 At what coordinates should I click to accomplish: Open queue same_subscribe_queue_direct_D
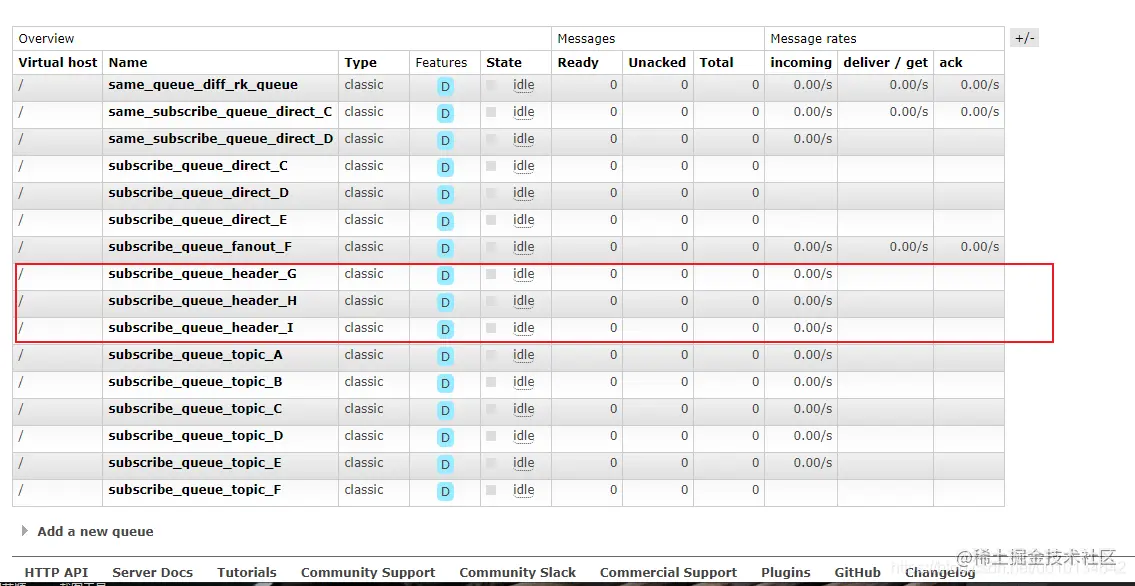pyautogui.click(x=221, y=138)
